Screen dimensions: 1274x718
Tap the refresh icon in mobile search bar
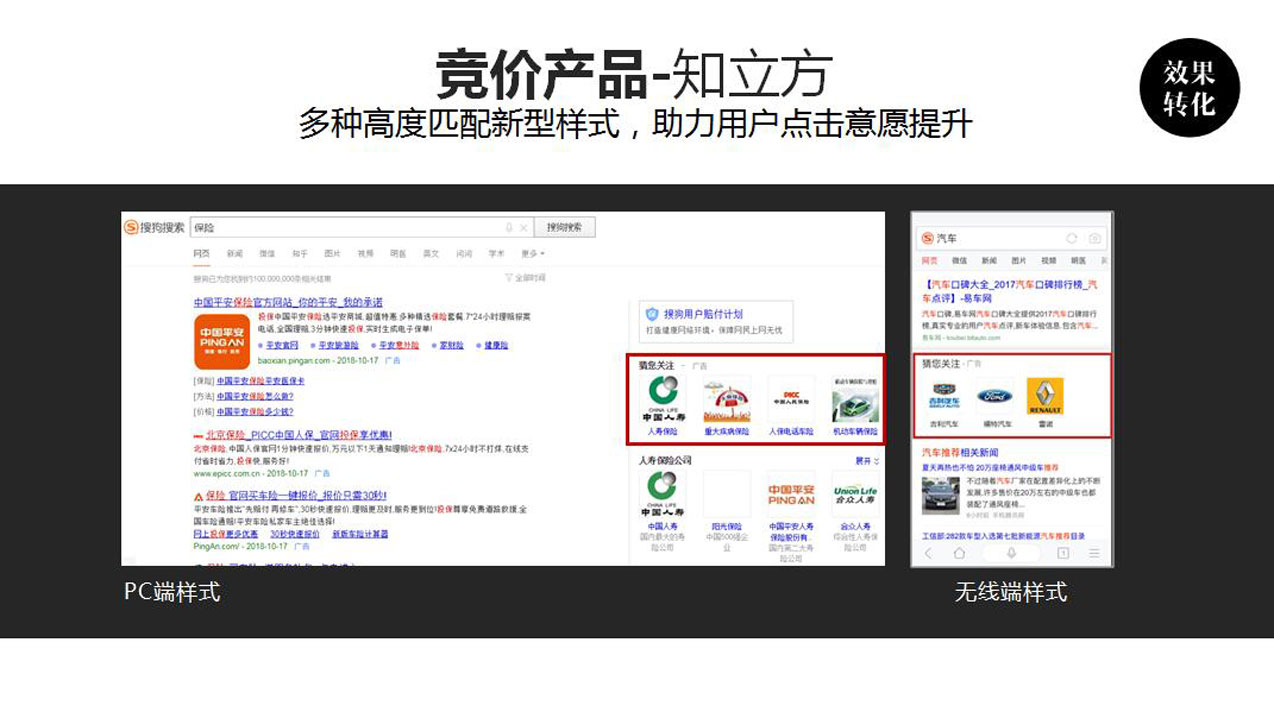(x=1071, y=238)
